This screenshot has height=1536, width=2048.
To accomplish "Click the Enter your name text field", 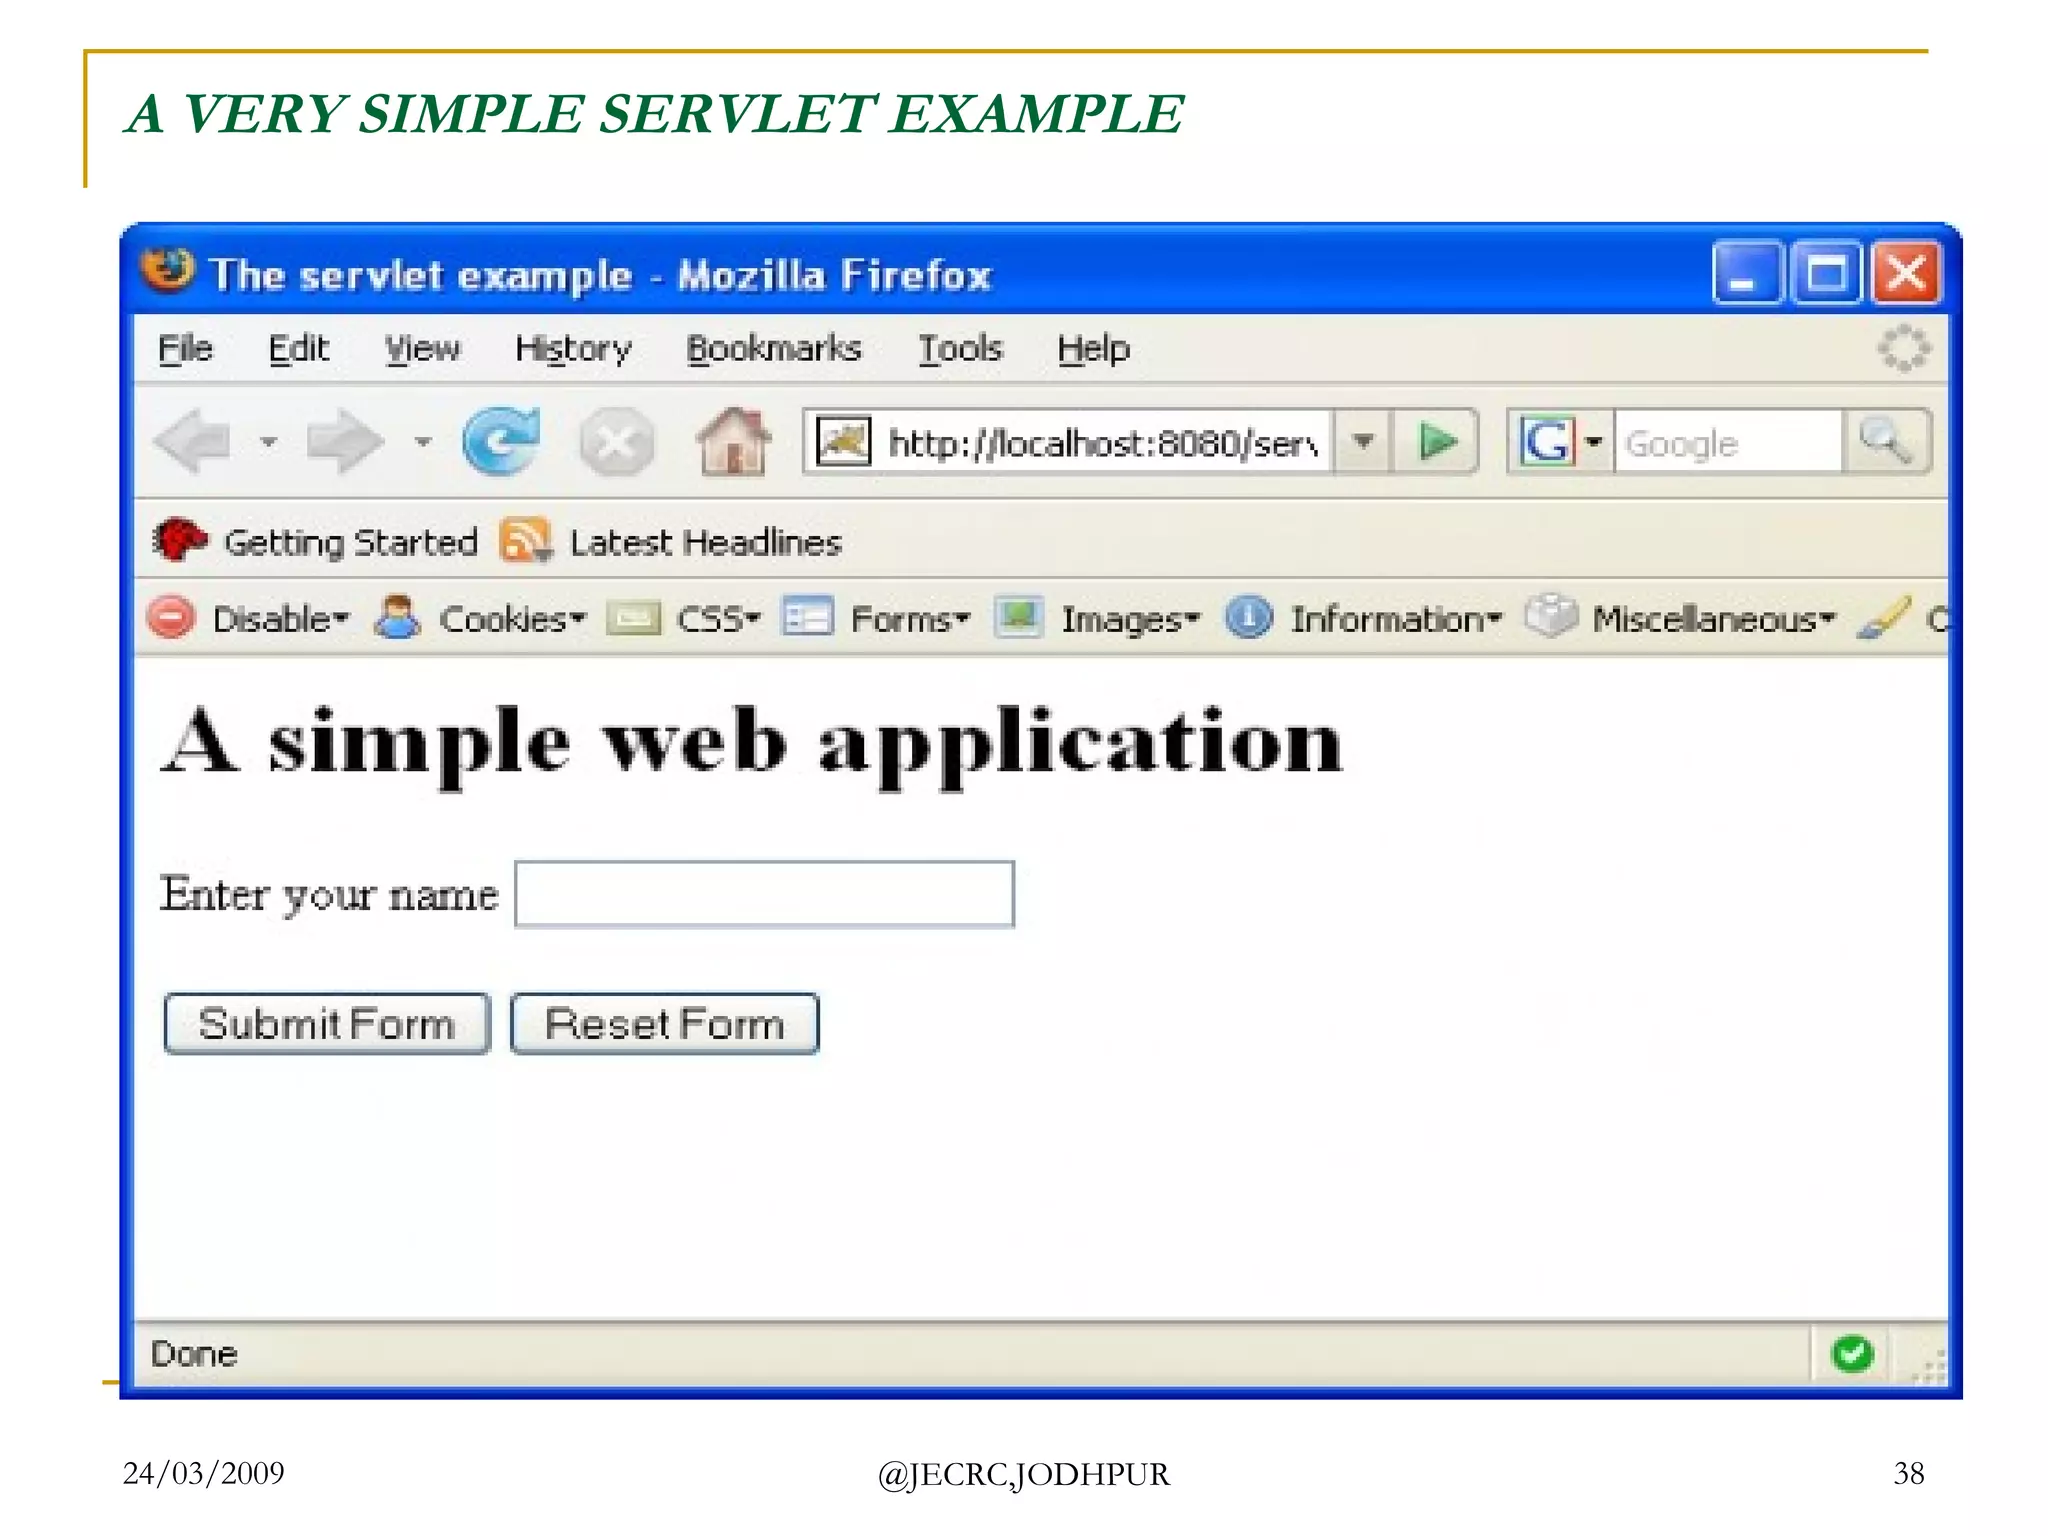I will click(x=764, y=894).
